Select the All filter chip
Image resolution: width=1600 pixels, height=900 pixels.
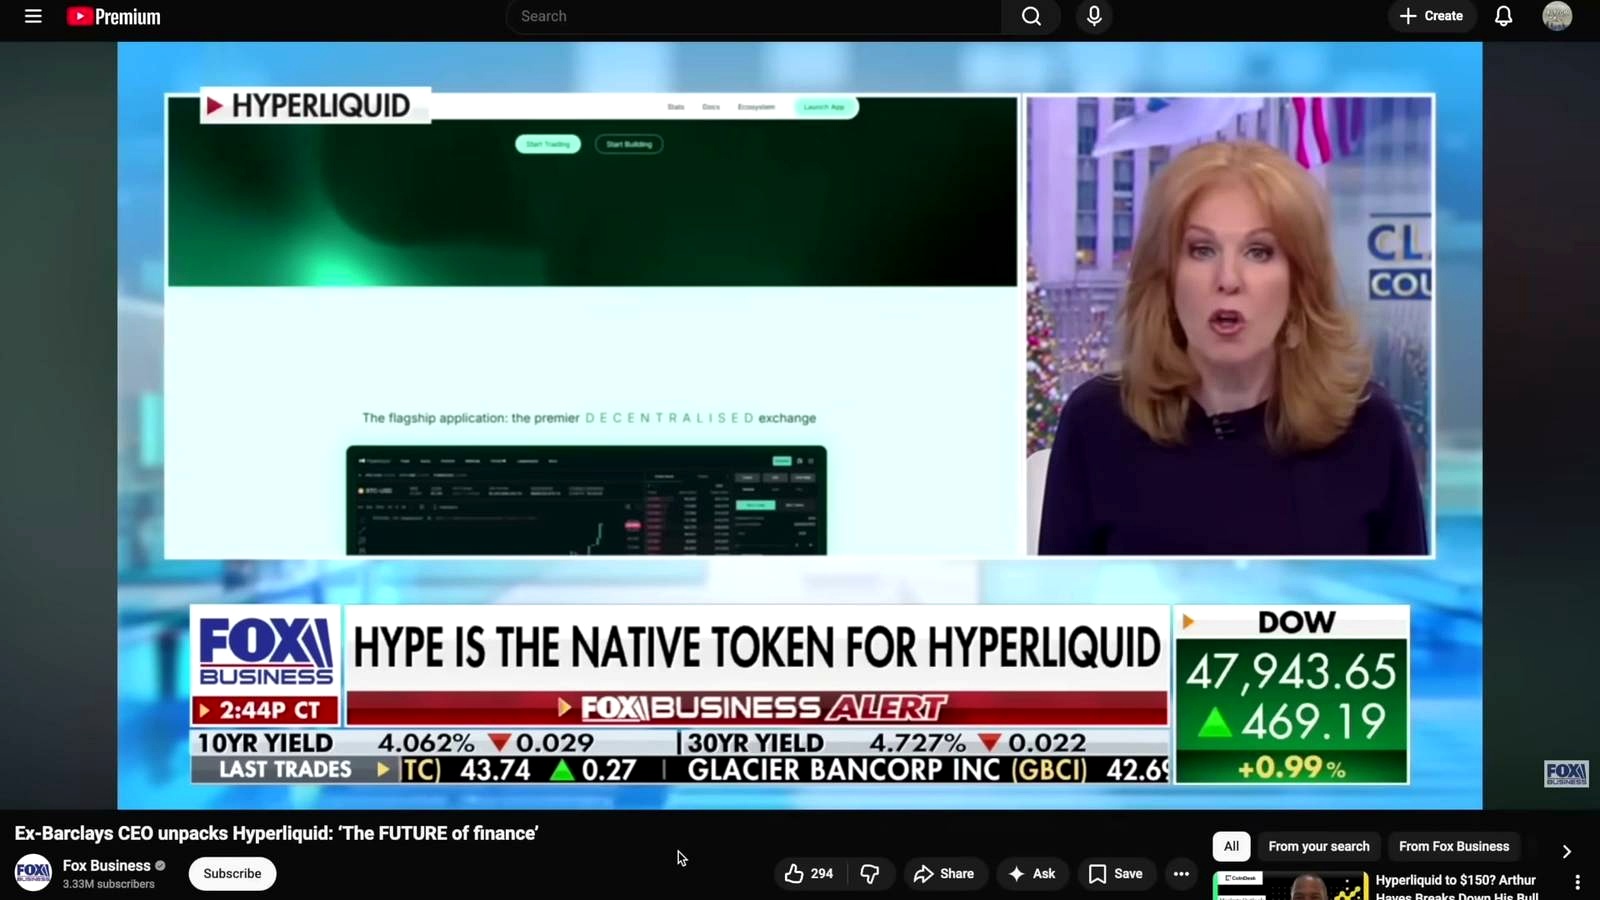click(1231, 846)
